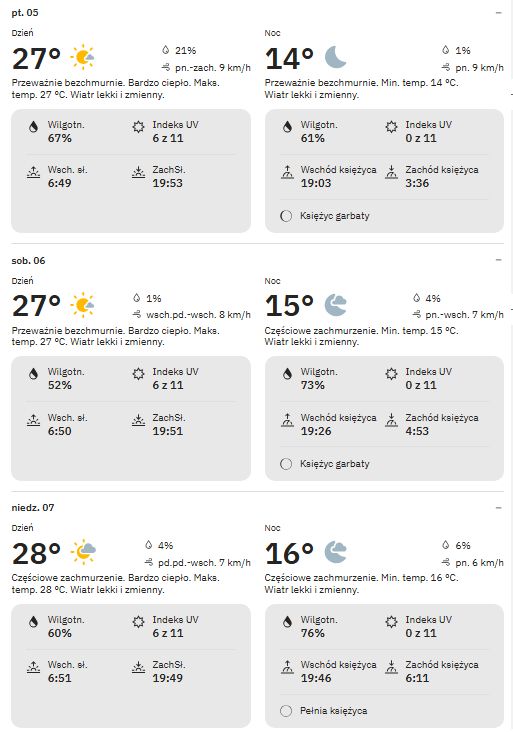This screenshot has height=732, width=513.
Task: Click the sunrise icon next to 6:49
Action: (33, 172)
